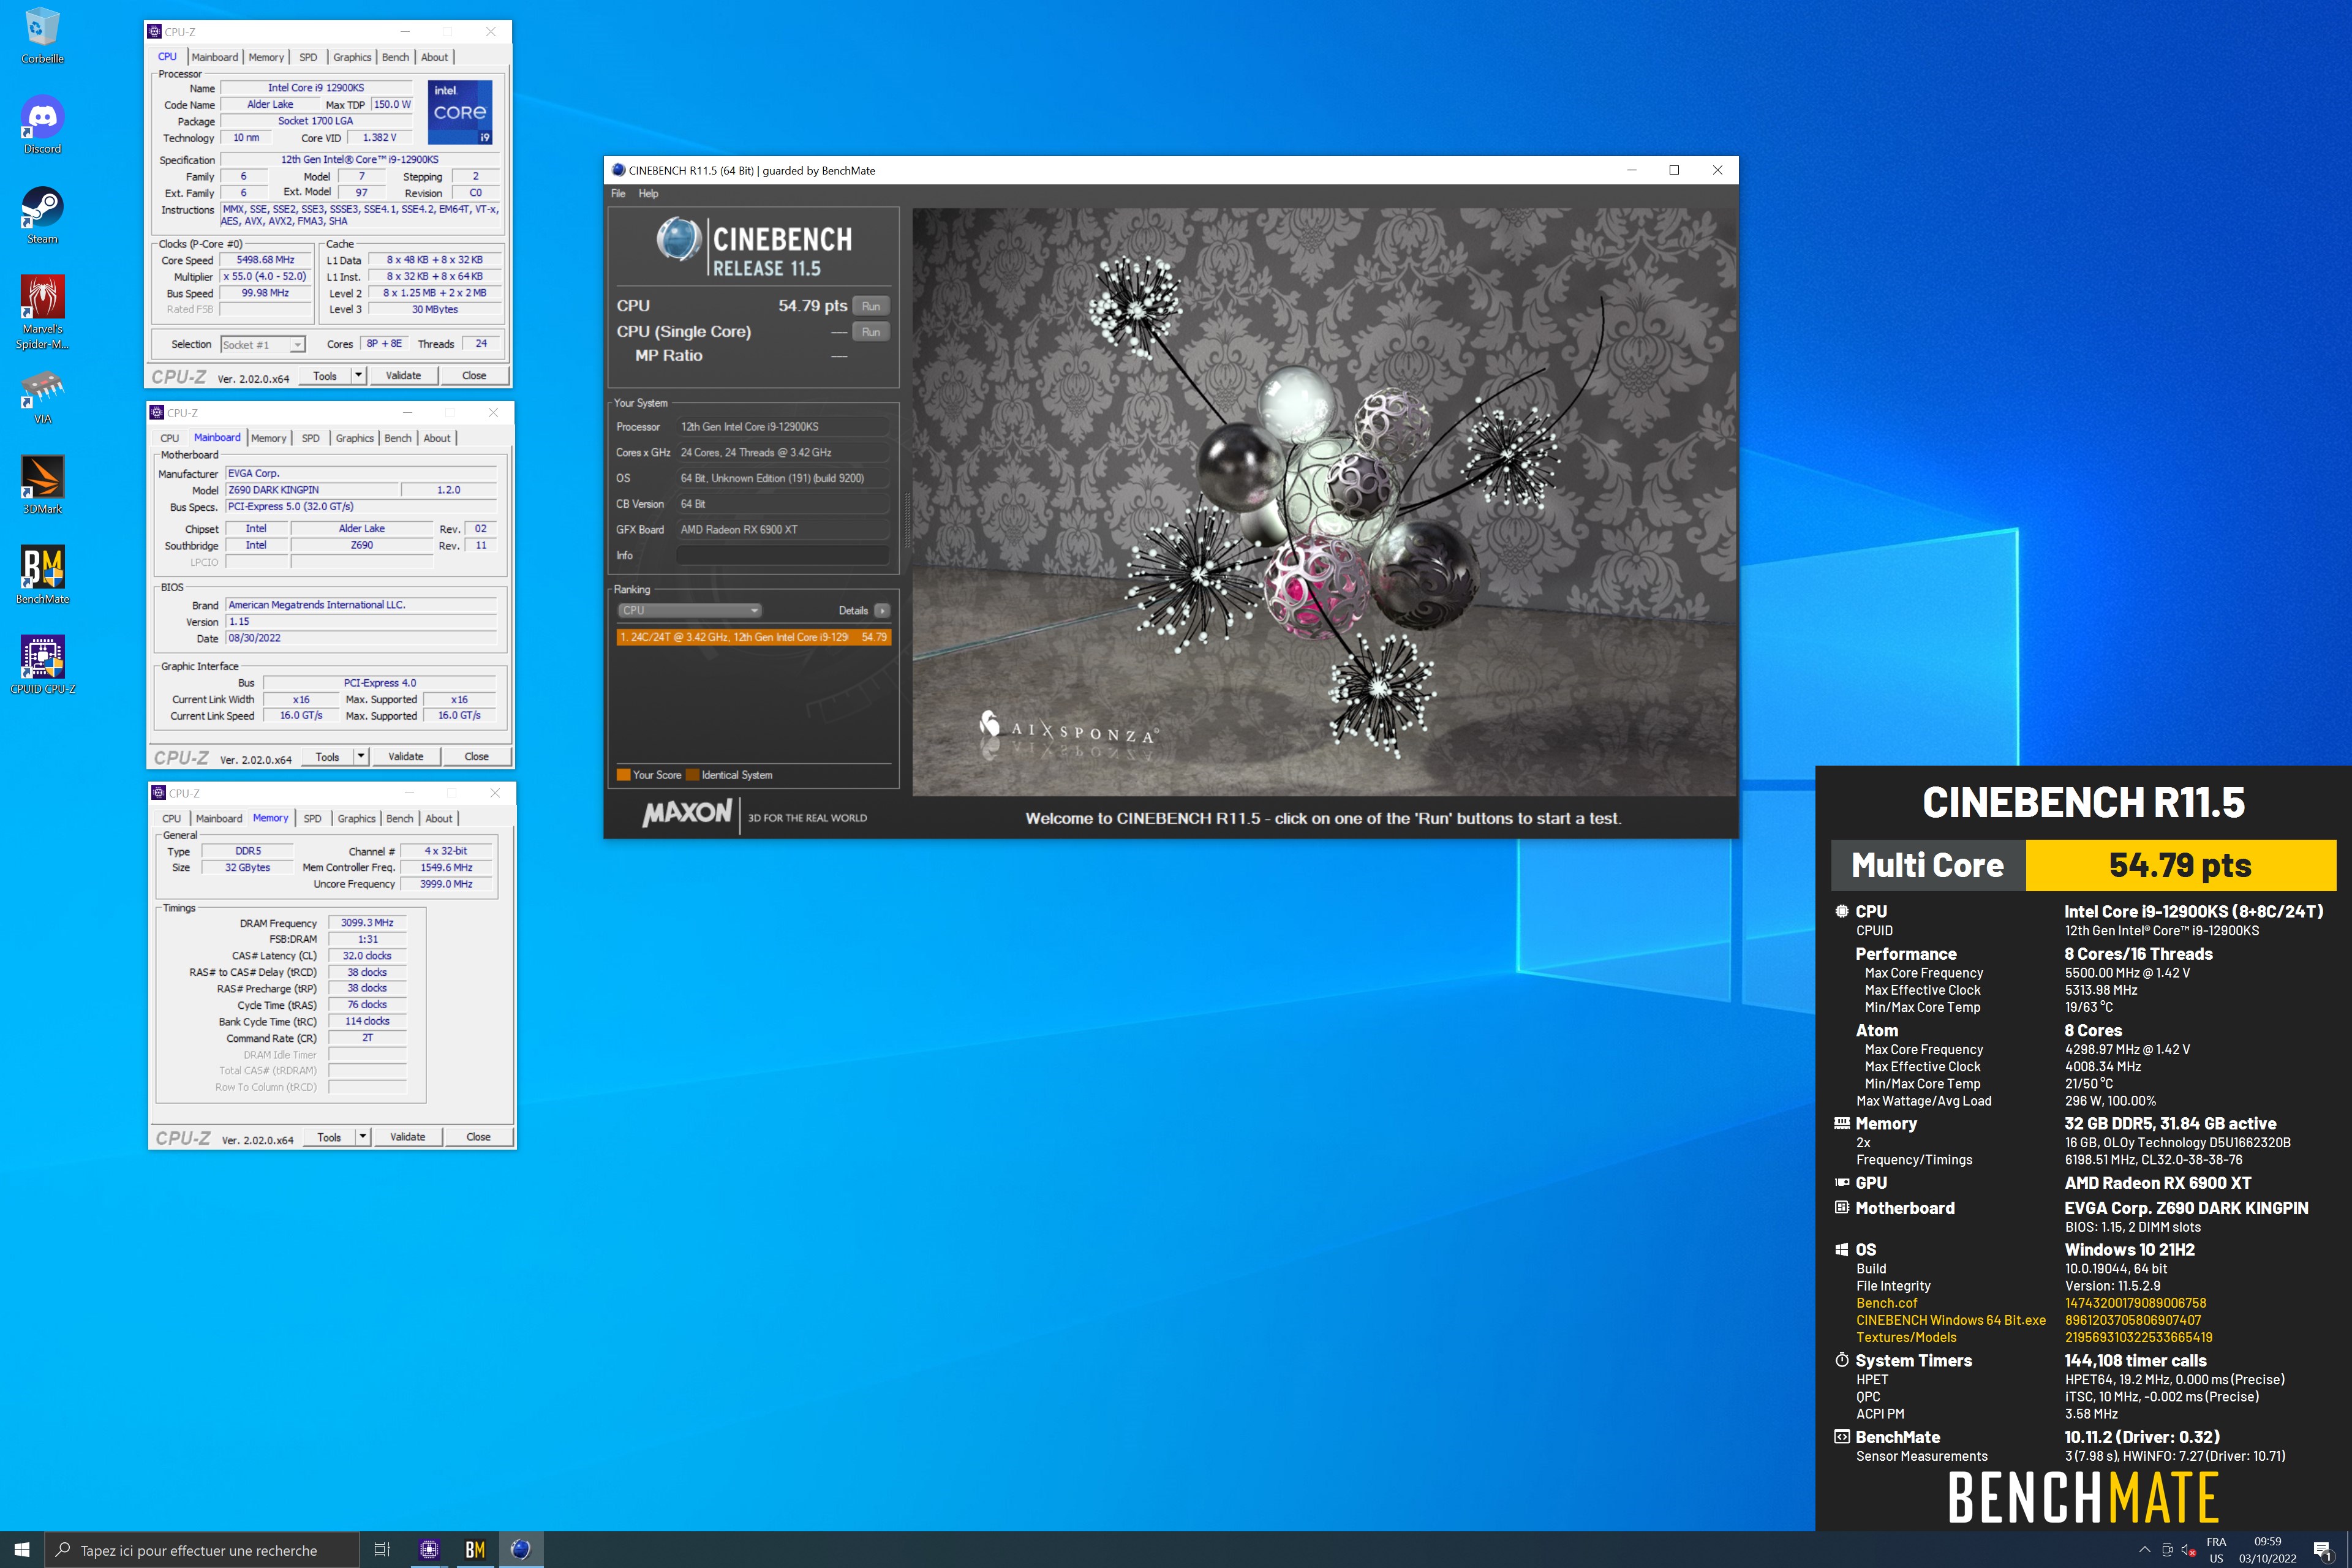Image resolution: width=2352 pixels, height=1568 pixels.
Task: Launch the Discord desktop shortcut
Action: [x=42, y=125]
